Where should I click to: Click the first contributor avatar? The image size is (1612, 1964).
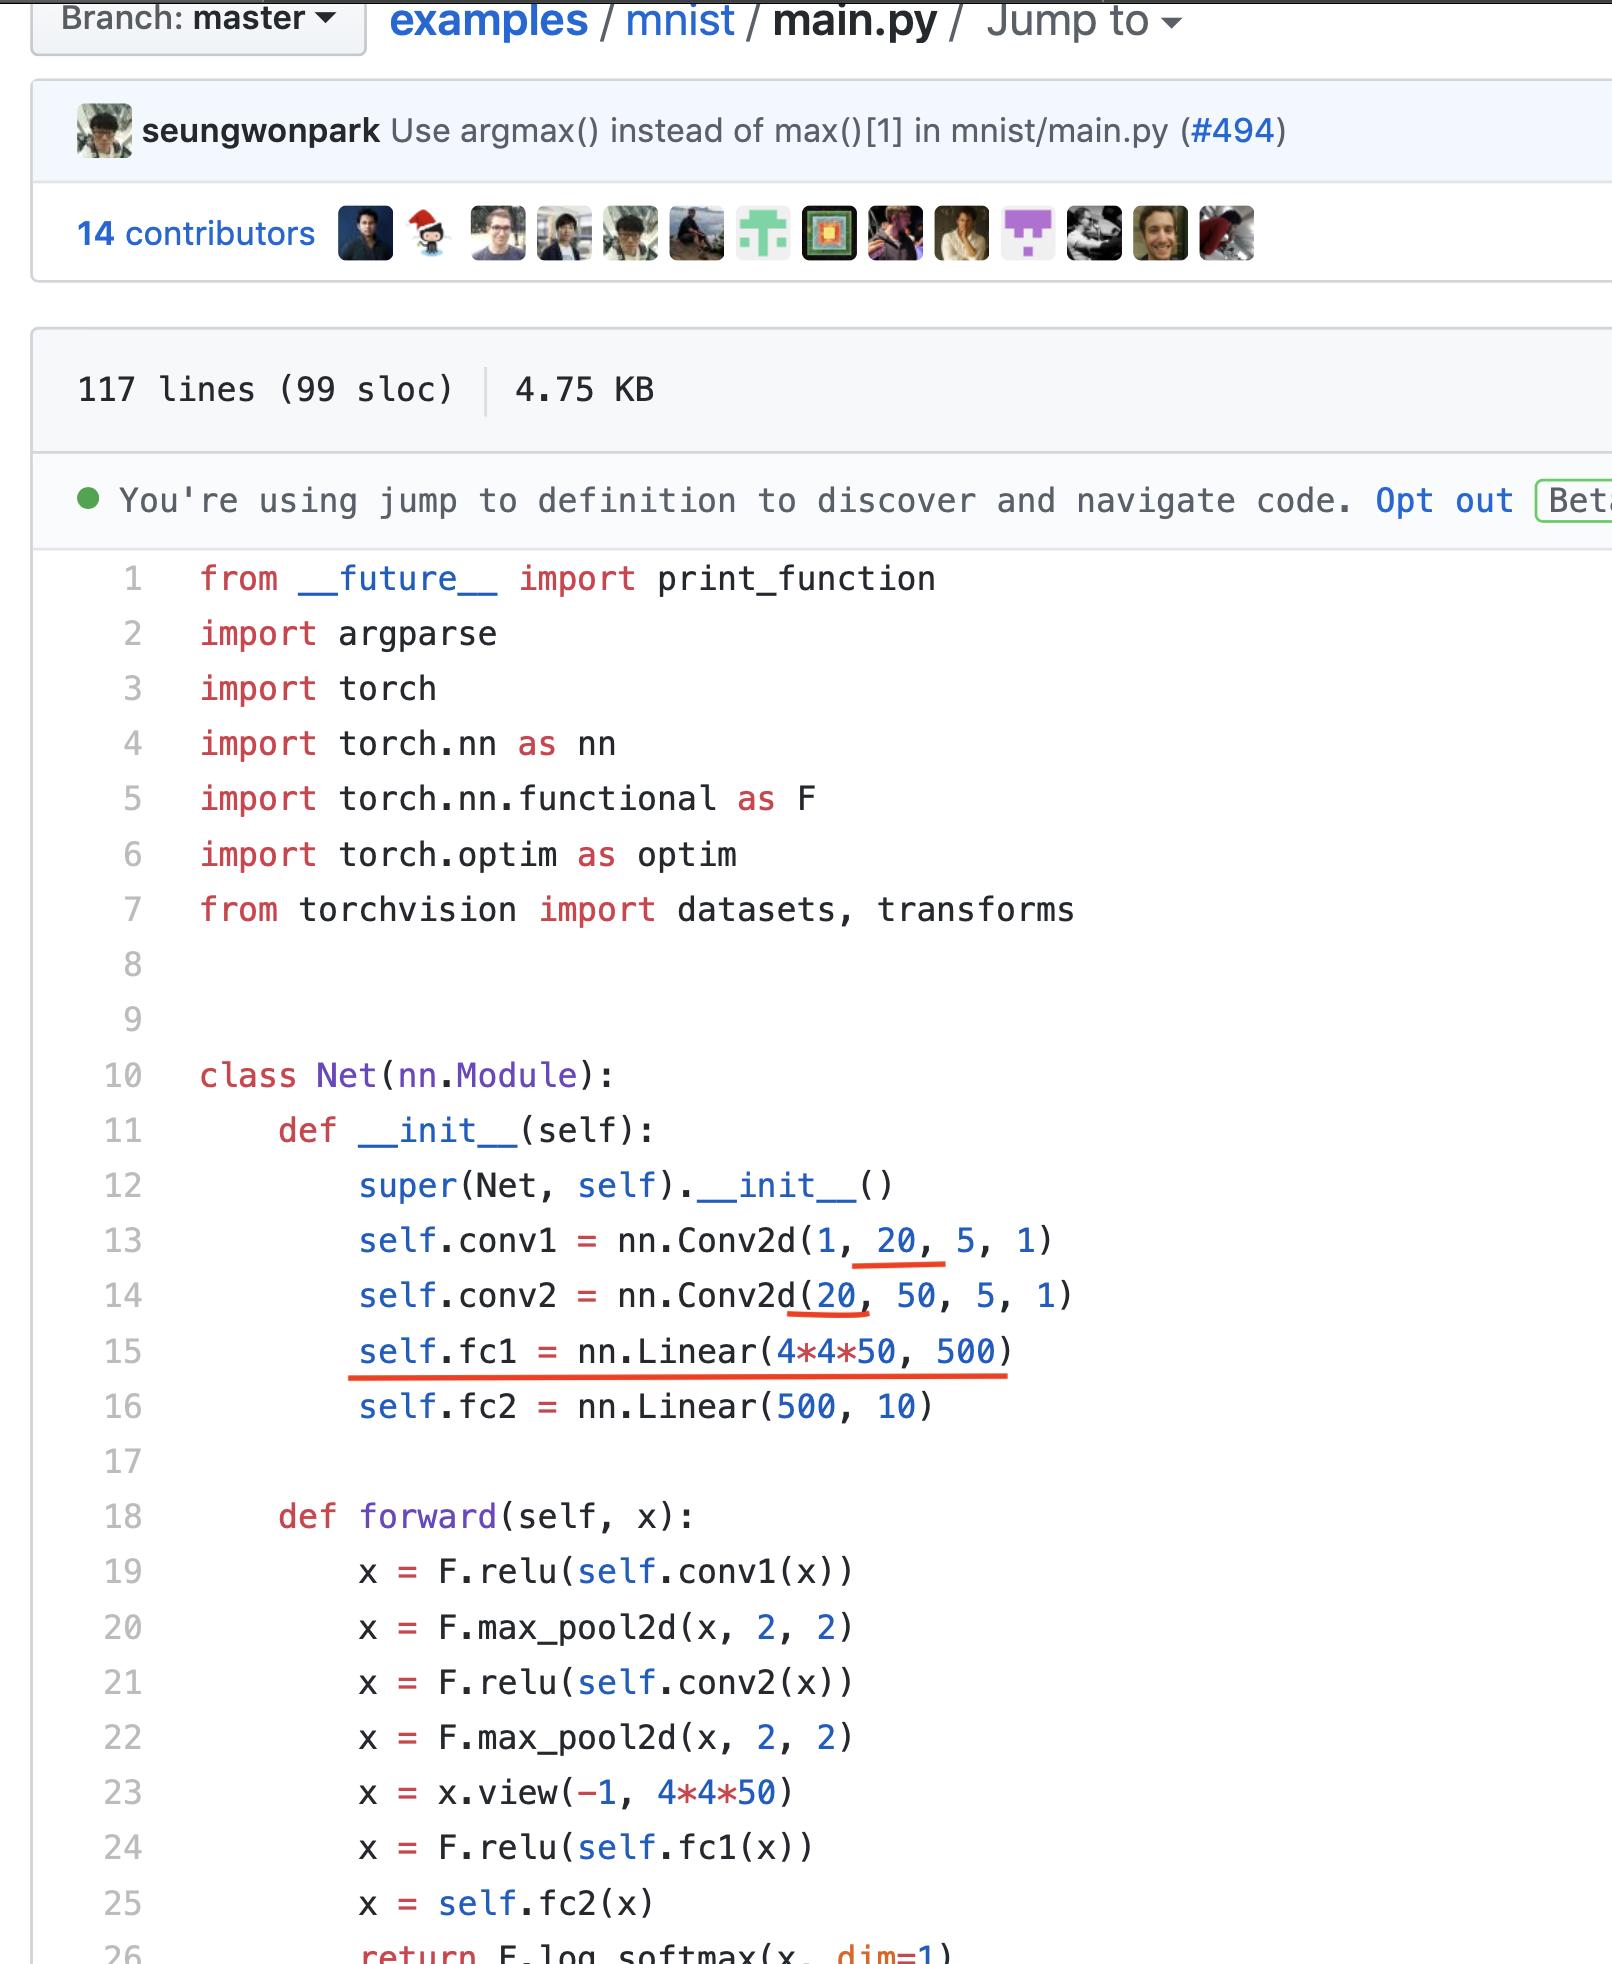point(365,234)
